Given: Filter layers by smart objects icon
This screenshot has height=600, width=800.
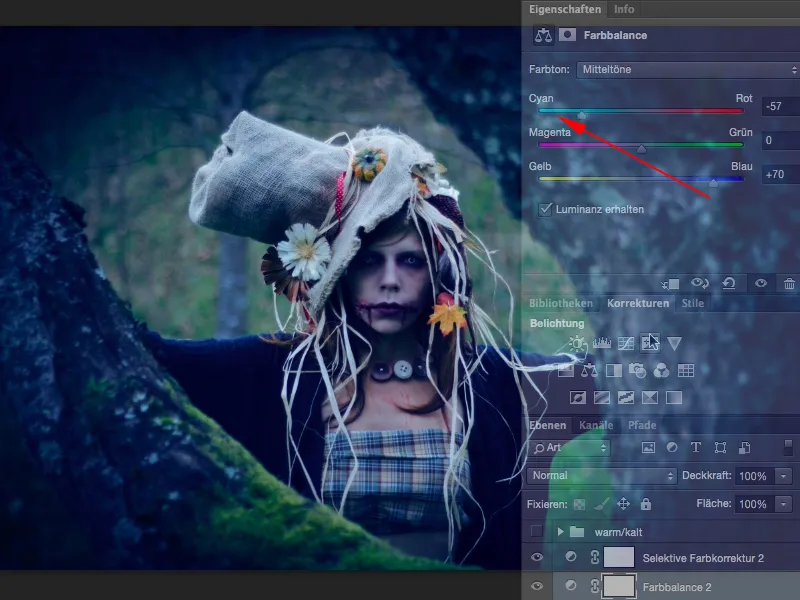Looking at the screenshot, I should 744,448.
